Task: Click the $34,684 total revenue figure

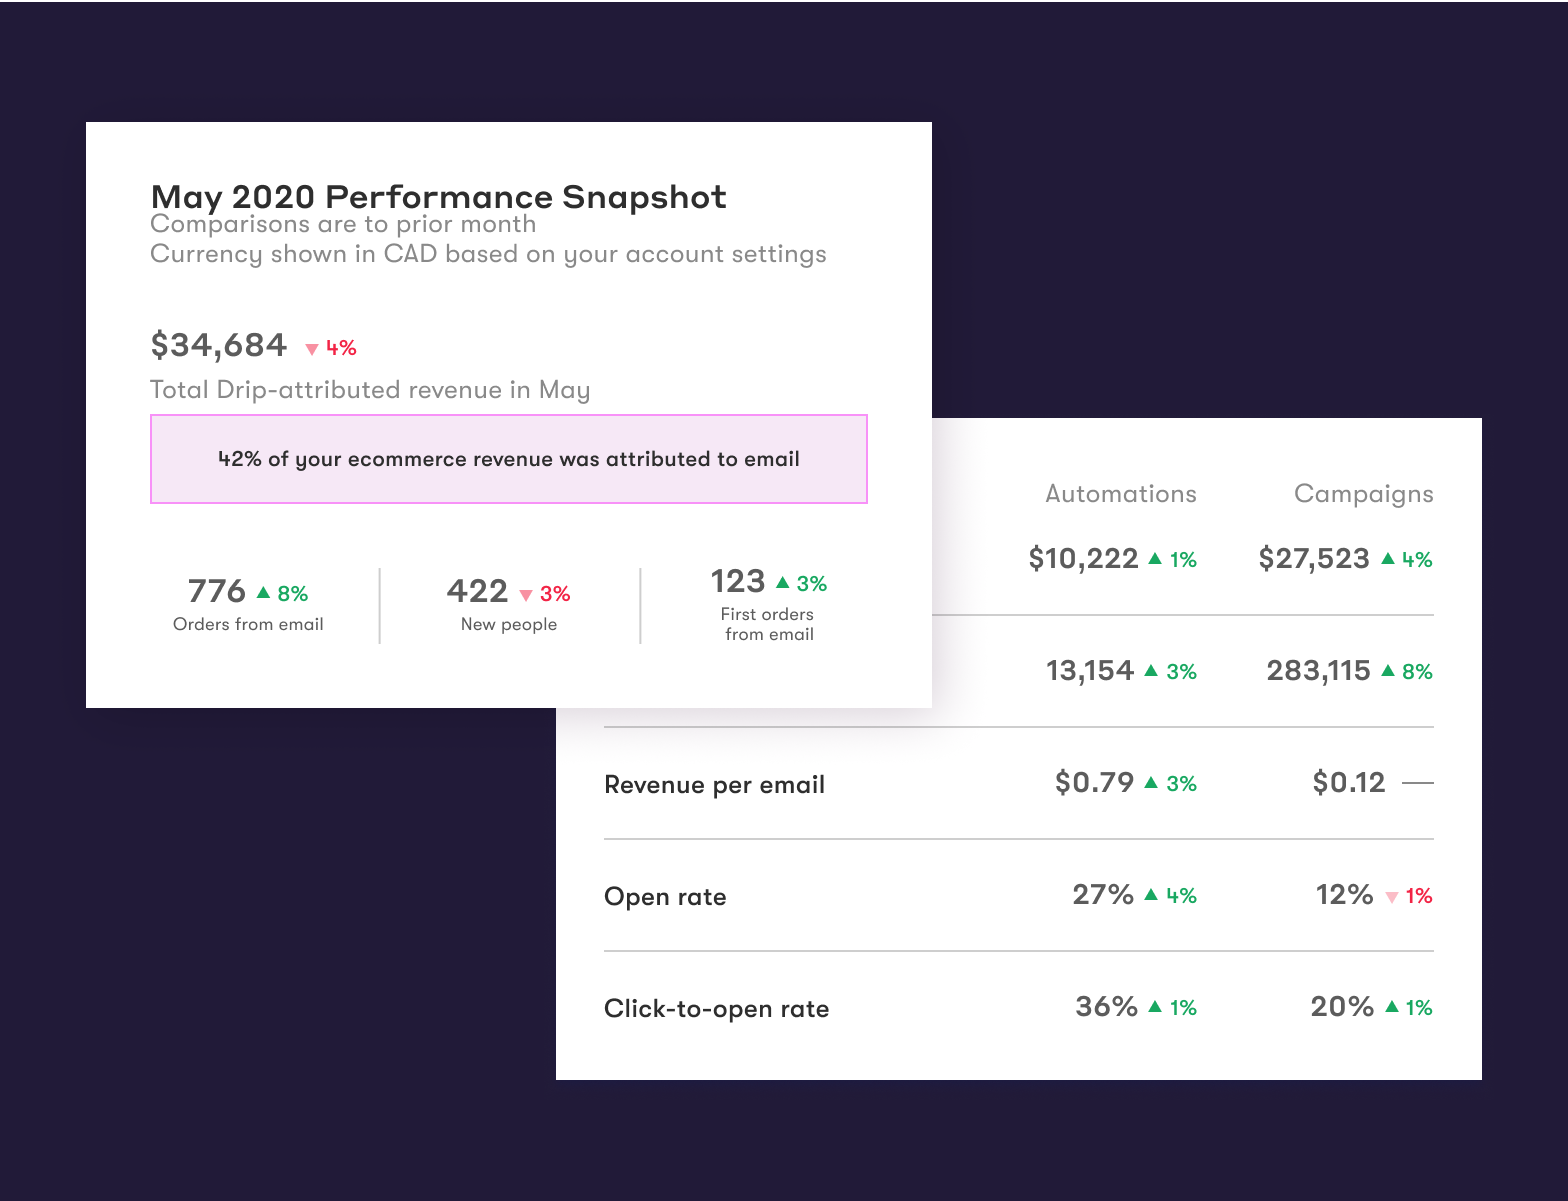Action: [219, 345]
